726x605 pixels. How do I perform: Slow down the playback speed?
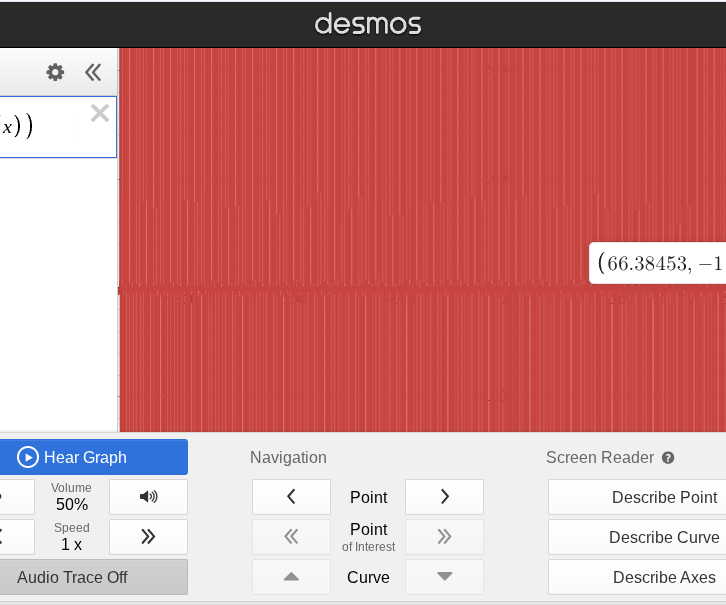coord(16,537)
